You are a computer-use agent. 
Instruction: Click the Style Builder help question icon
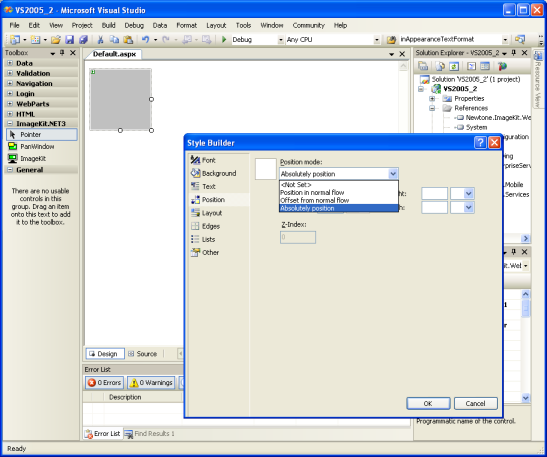(480, 142)
